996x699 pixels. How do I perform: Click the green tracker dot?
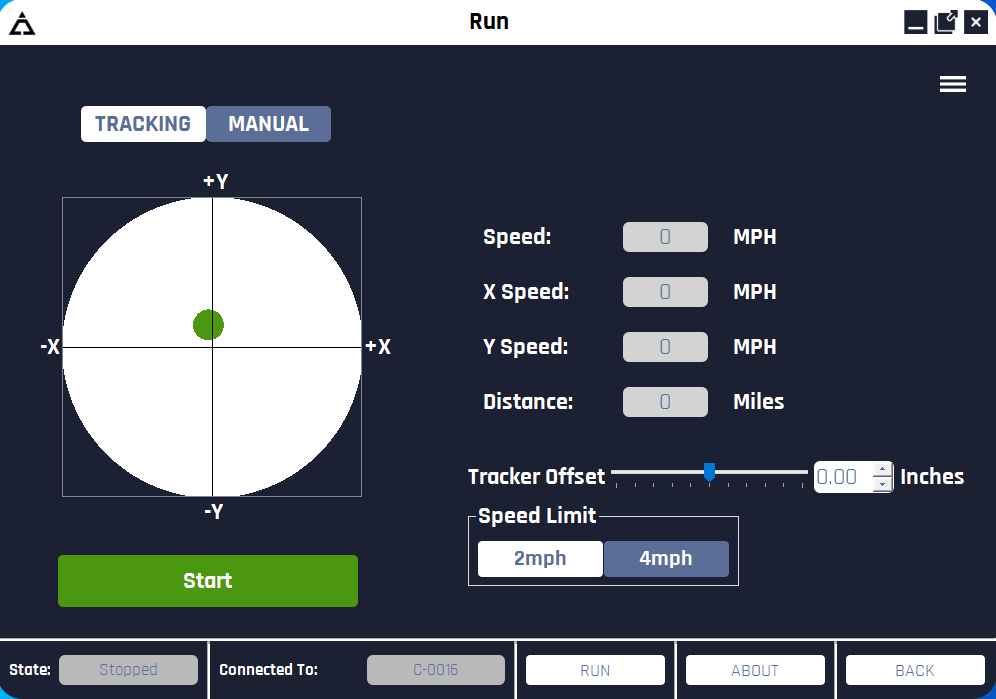(x=208, y=325)
